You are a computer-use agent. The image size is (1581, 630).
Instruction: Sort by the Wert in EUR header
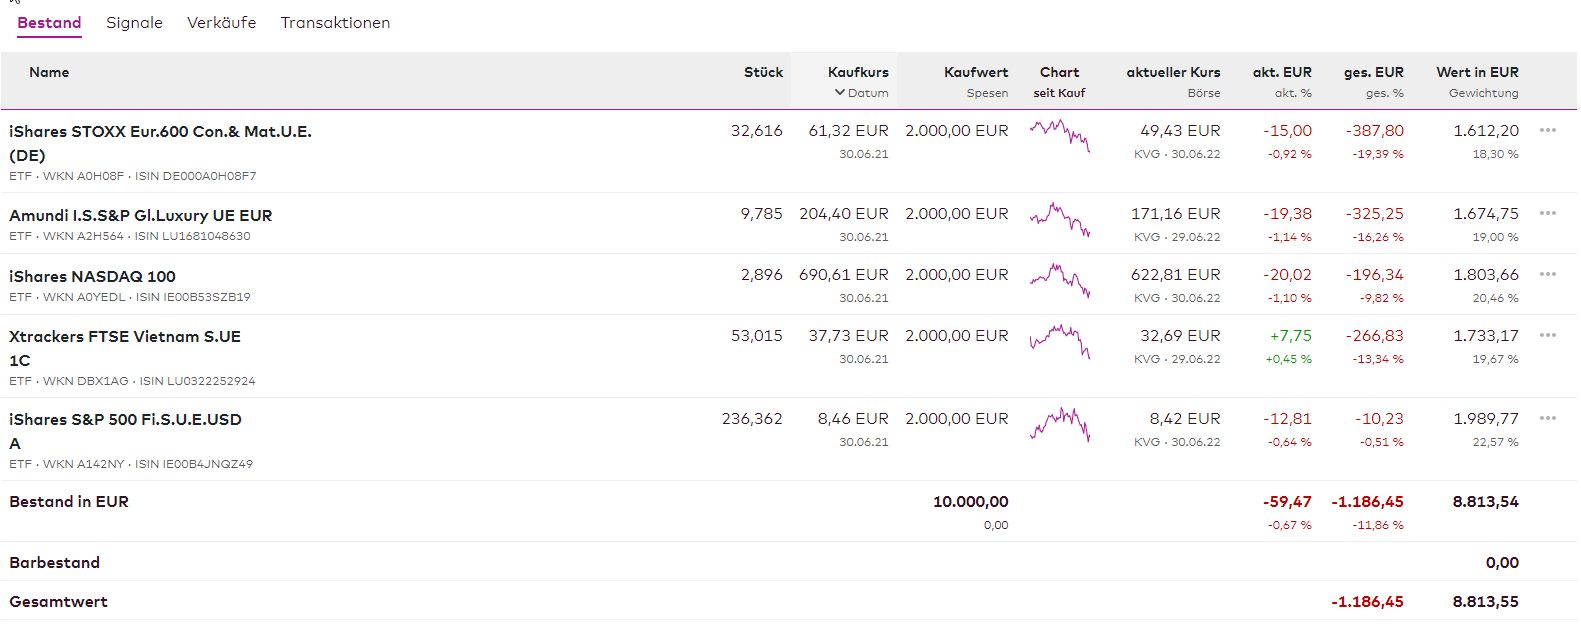pos(1477,73)
